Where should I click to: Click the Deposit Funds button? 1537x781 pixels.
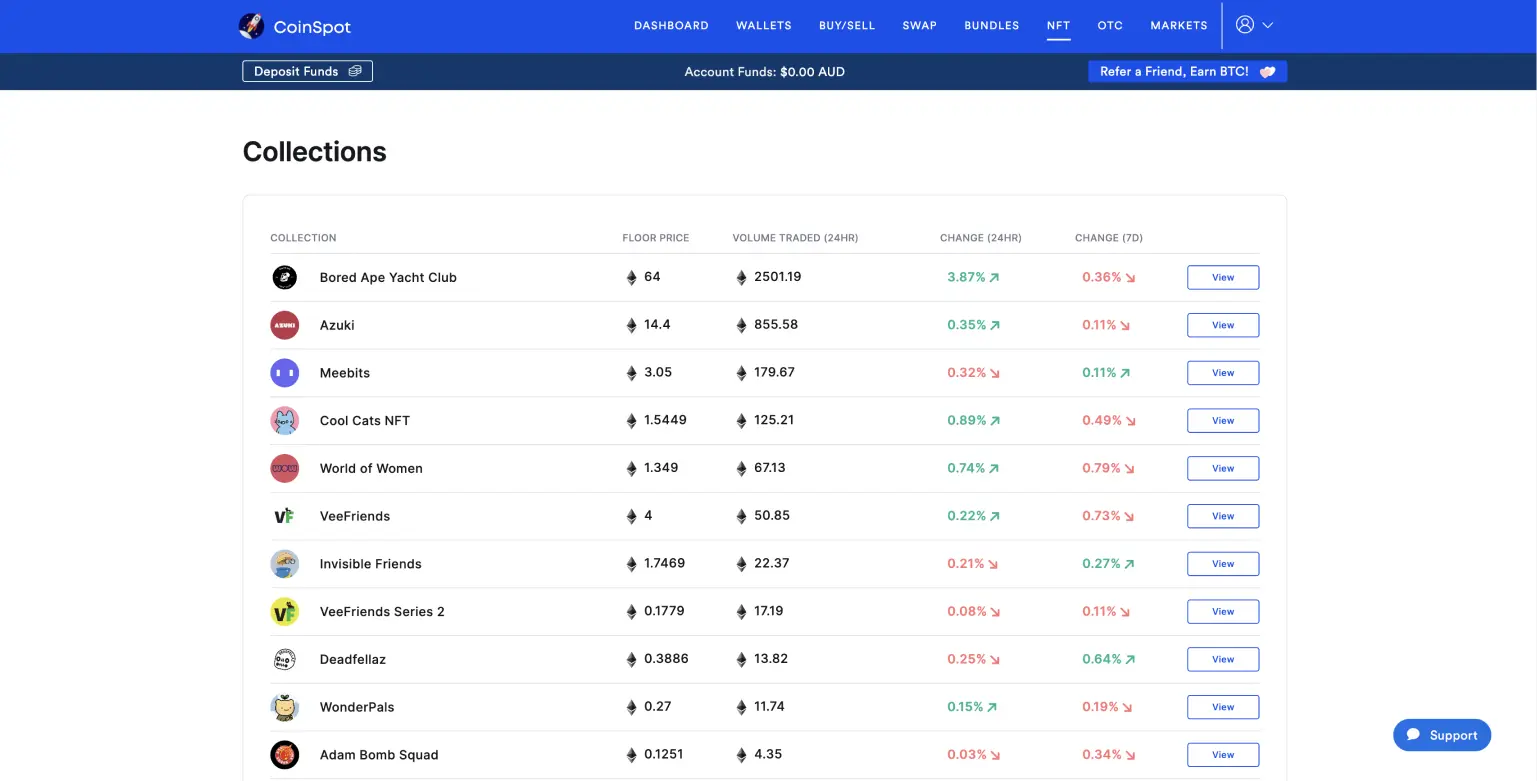pyautogui.click(x=307, y=71)
